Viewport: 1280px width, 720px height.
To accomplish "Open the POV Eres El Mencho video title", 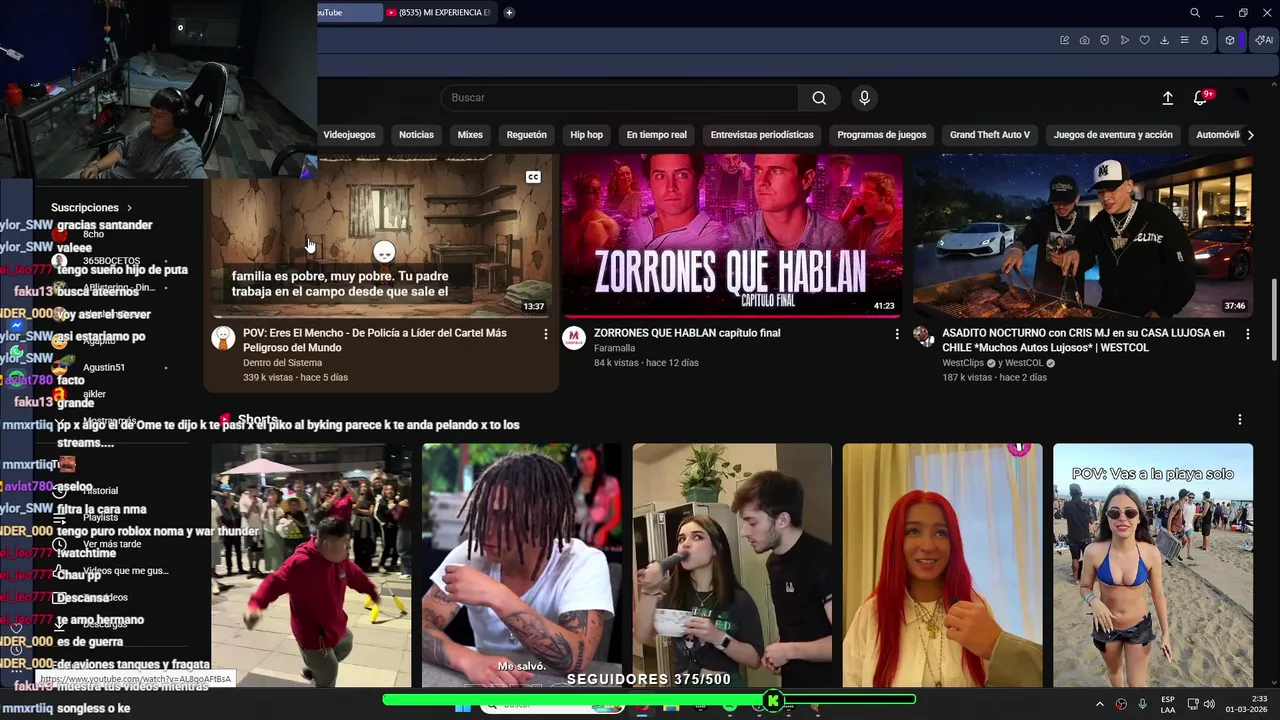I will [x=375, y=340].
